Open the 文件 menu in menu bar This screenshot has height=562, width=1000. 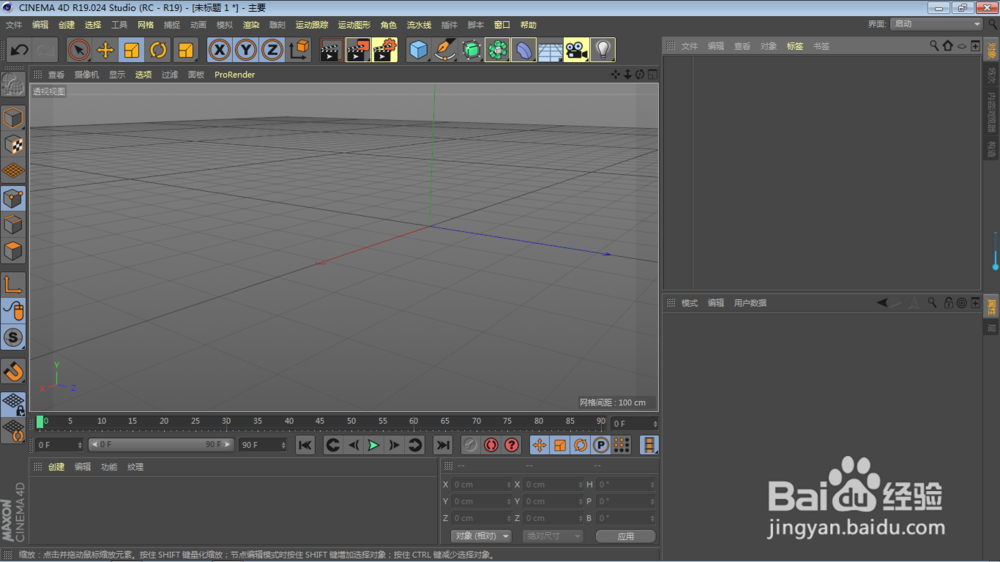[13, 25]
